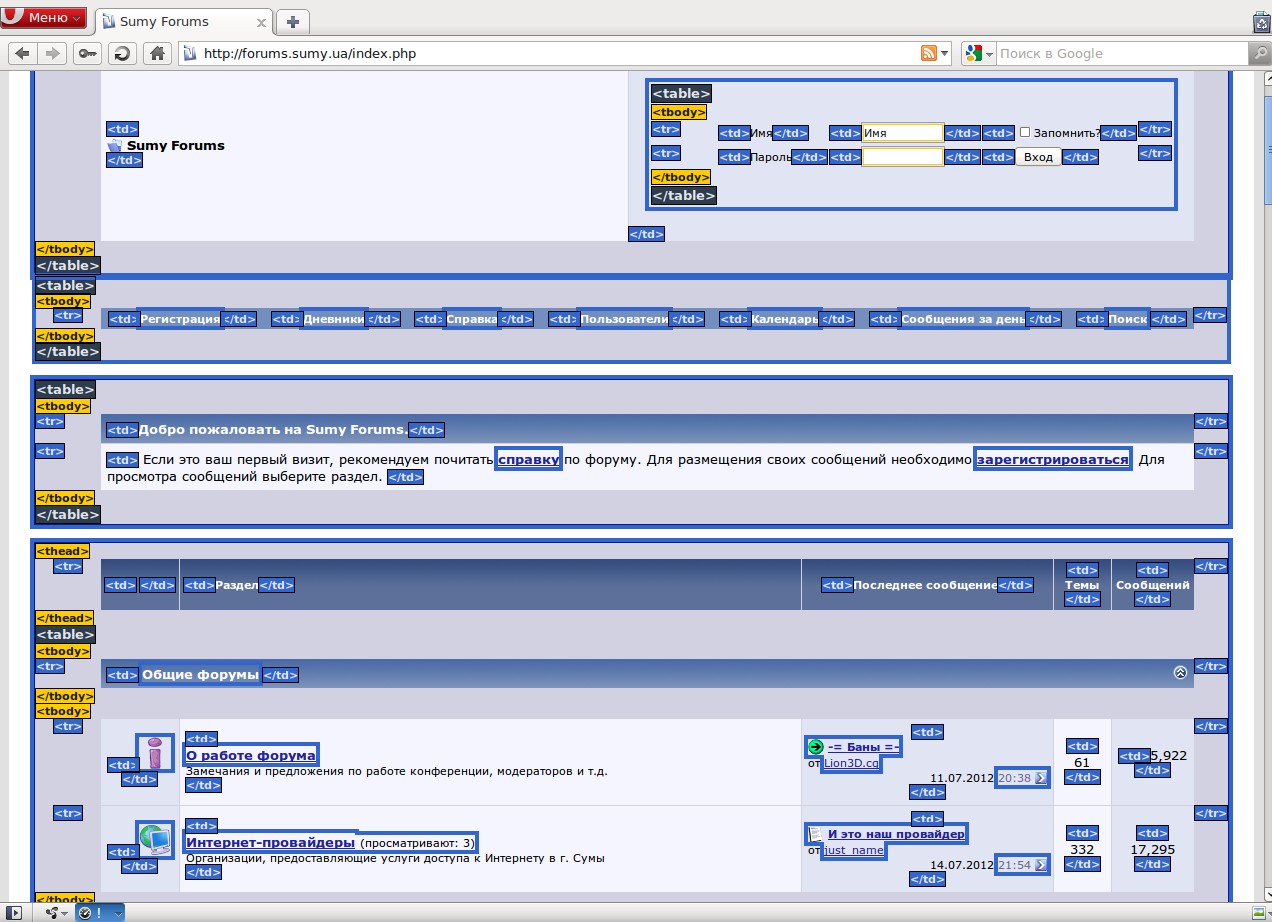Expand the address bar history dropdown
The image size is (1272, 922).
coord(945,54)
